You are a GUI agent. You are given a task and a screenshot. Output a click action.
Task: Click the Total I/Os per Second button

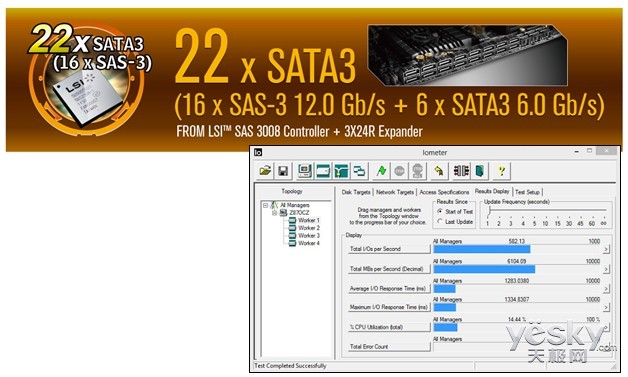[389, 249]
